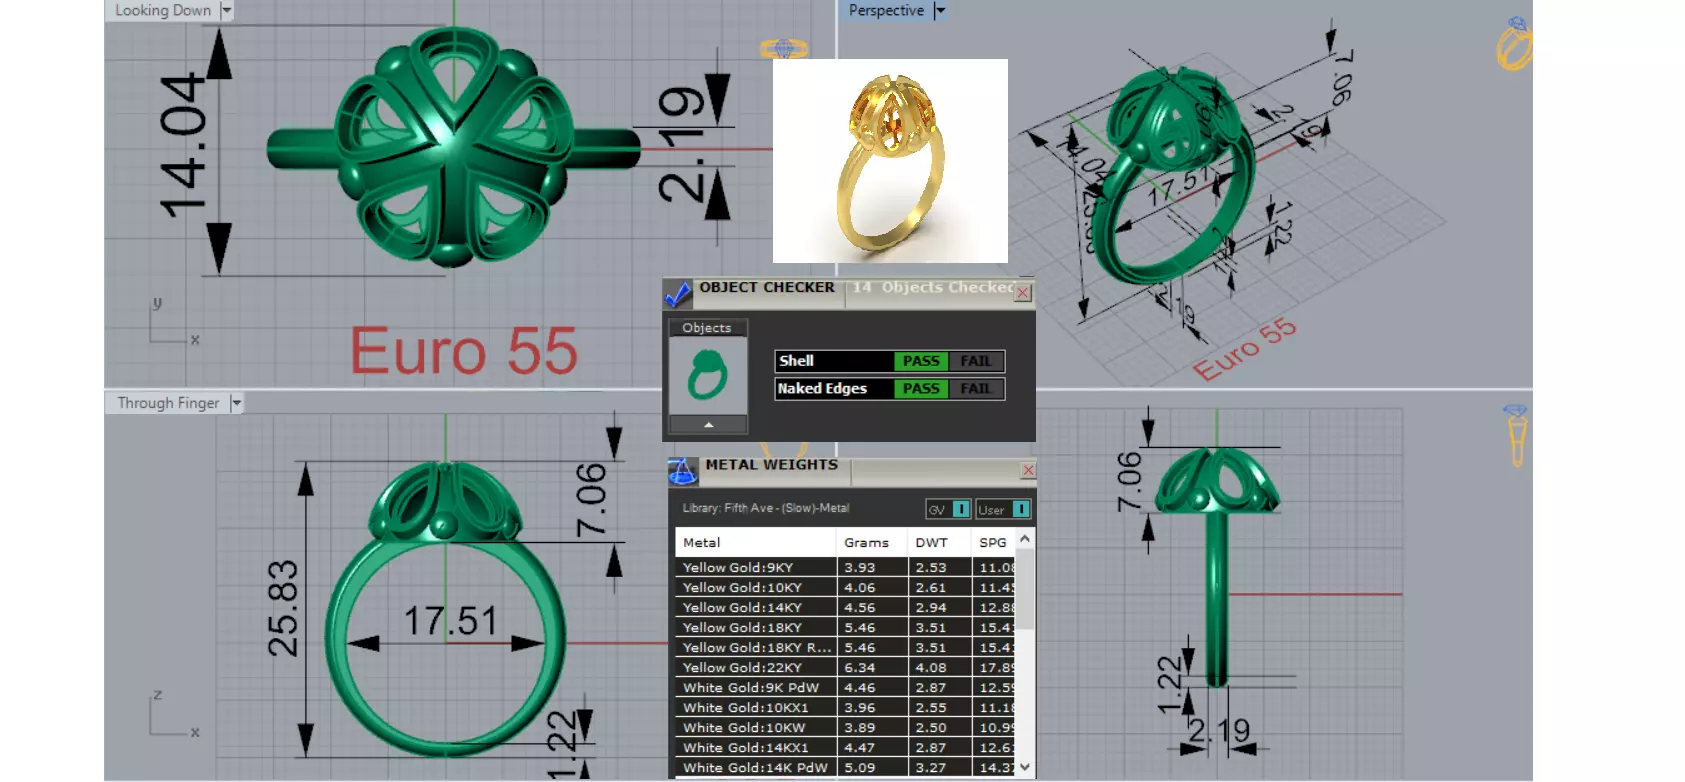Image resolution: width=1685 pixels, height=782 pixels.
Task: Click the Metal Weights scale icon
Action: 682,471
